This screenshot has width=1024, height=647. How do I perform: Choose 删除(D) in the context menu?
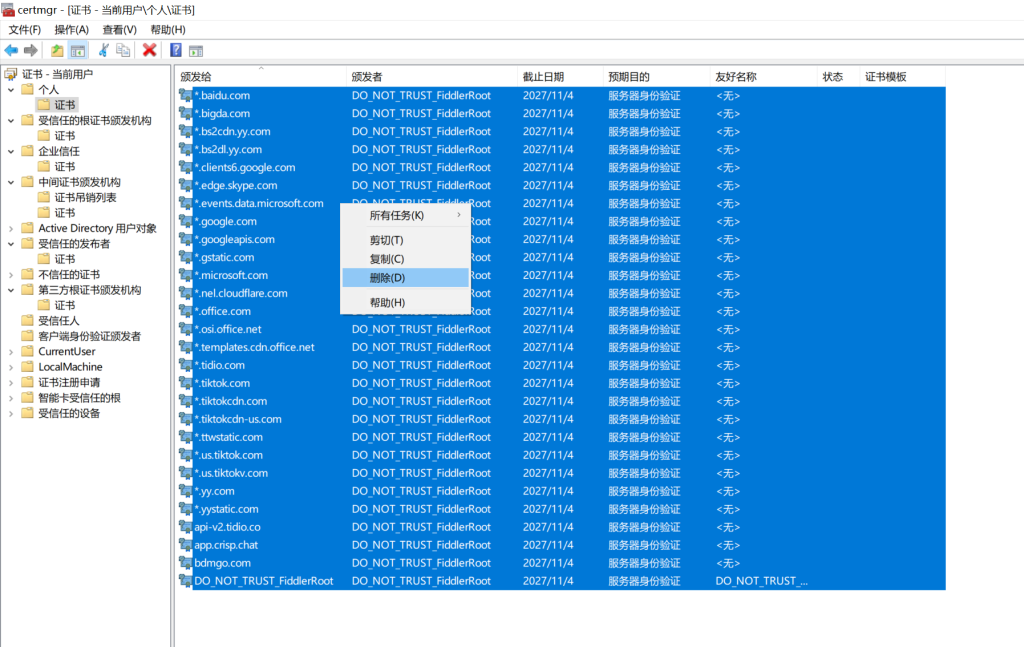tap(406, 277)
